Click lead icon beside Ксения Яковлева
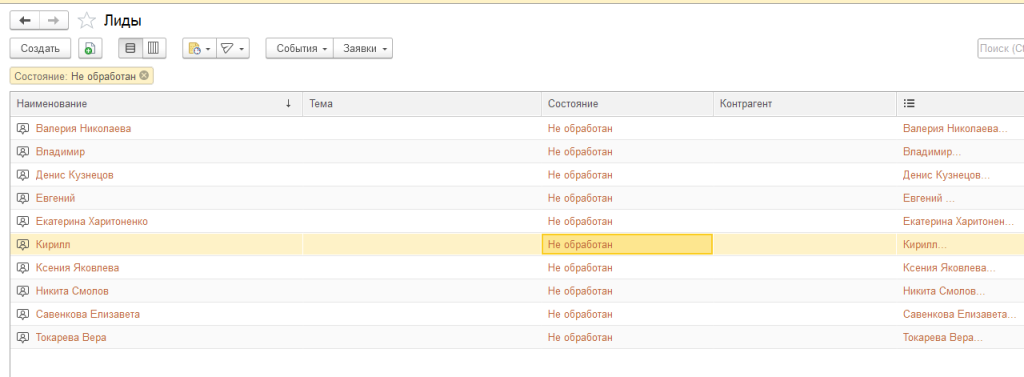The image size is (1024, 377). coord(23,268)
